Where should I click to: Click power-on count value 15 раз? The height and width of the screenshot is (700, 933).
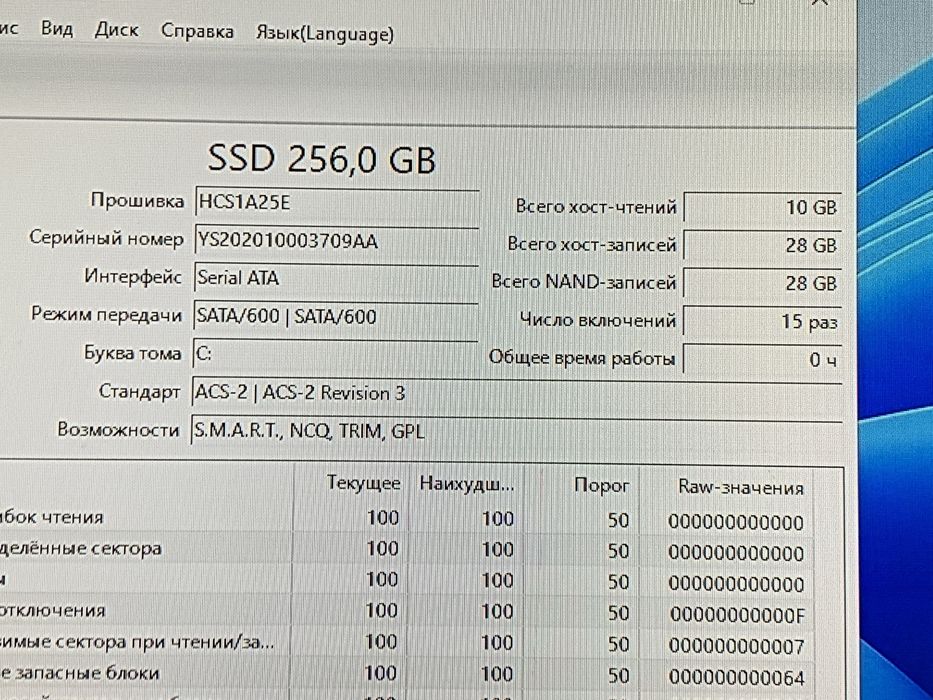tap(762, 321)
